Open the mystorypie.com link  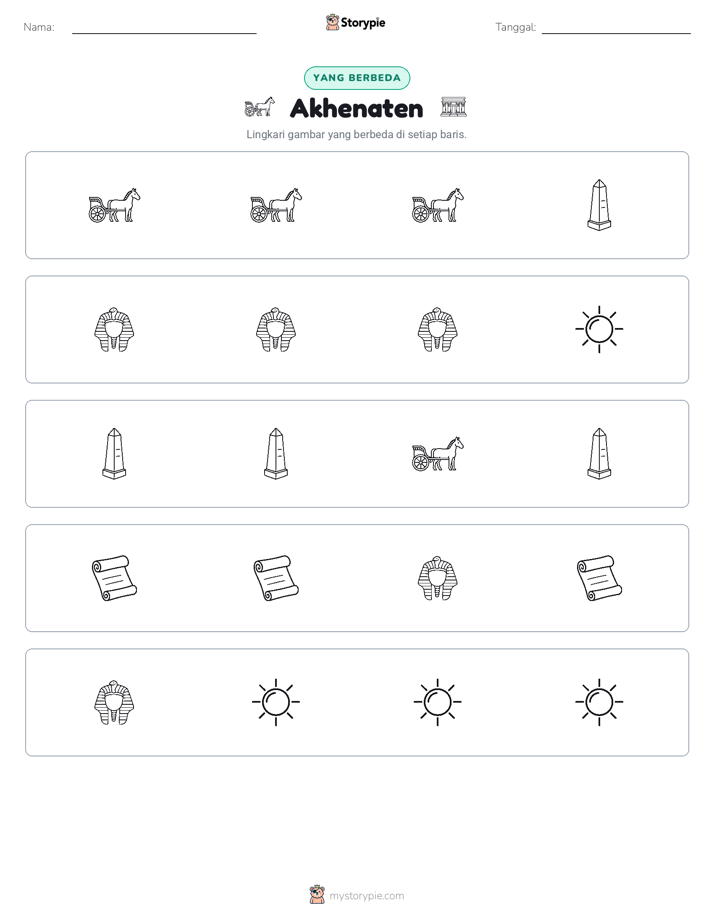(x=366, y=896)
